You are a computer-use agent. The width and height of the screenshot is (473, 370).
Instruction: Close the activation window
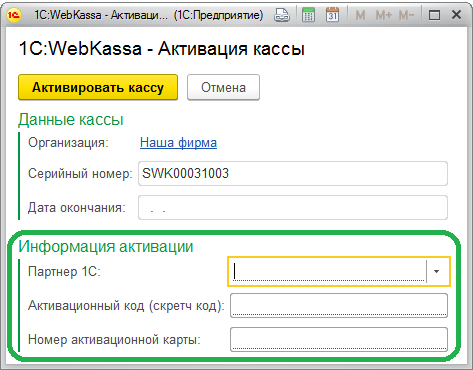pos(456,15)
